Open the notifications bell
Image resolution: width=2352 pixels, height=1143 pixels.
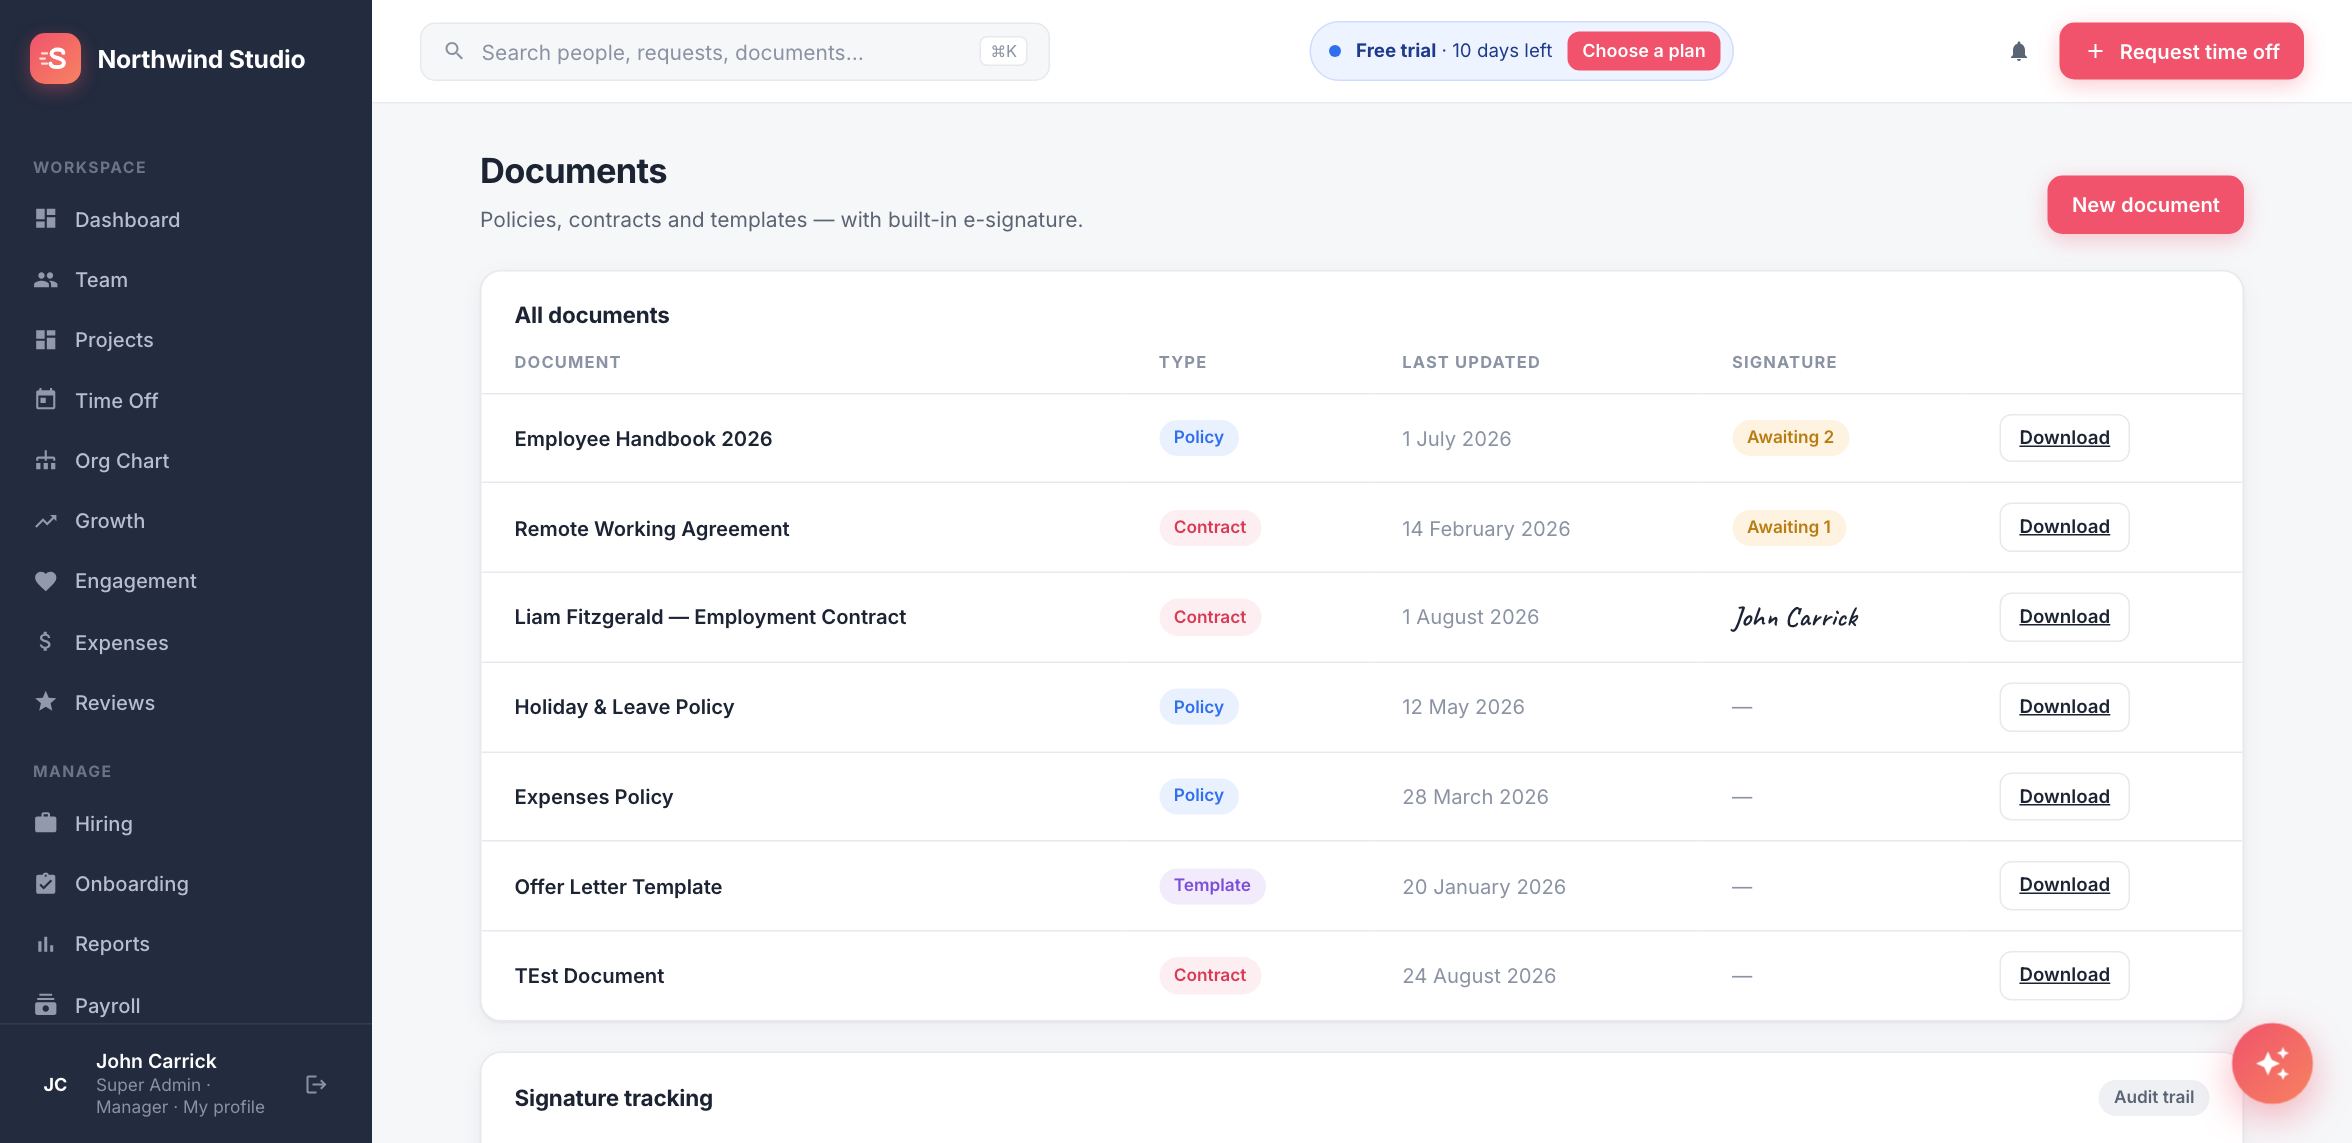coord(2019,51)
